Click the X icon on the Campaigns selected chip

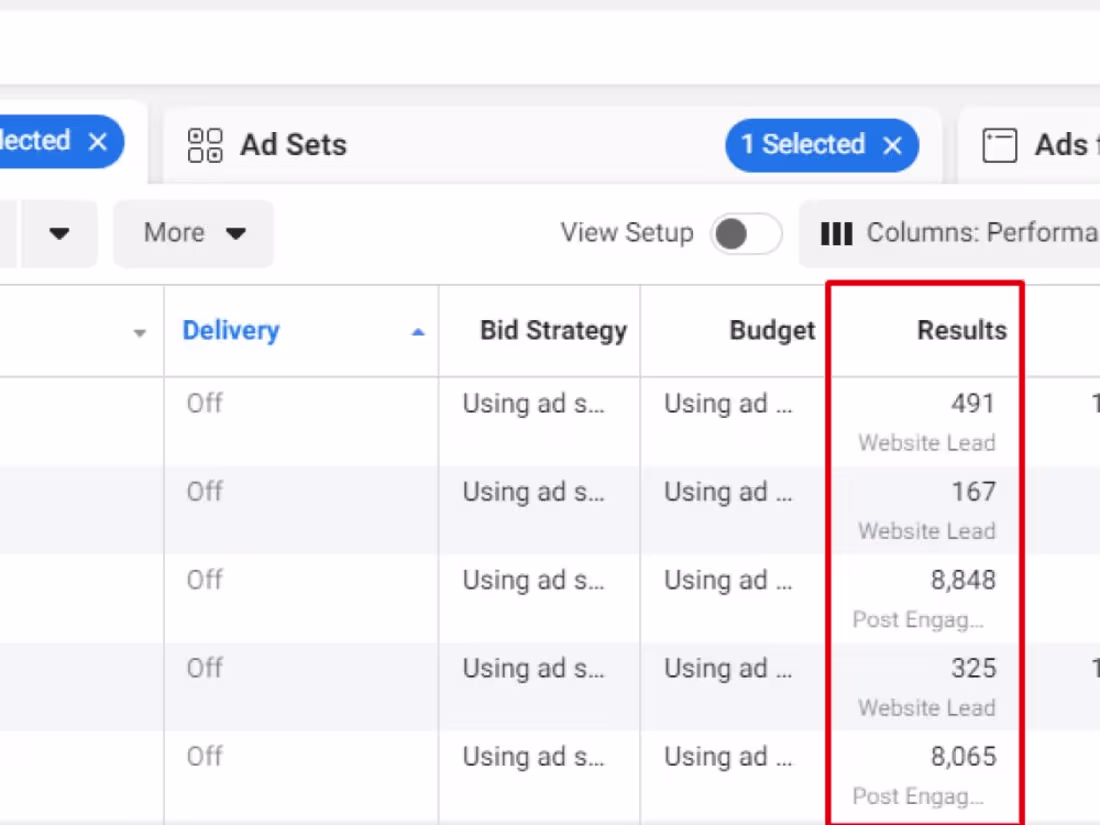click(97, 141)
